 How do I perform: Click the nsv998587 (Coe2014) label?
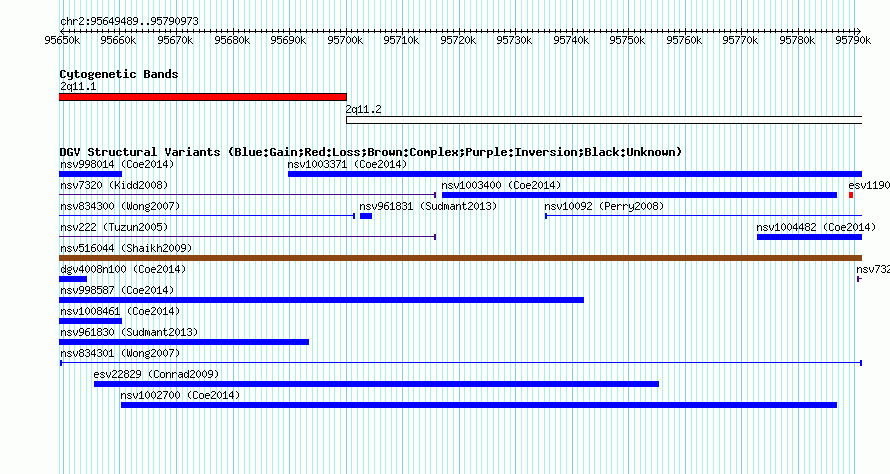coord(117,290)
